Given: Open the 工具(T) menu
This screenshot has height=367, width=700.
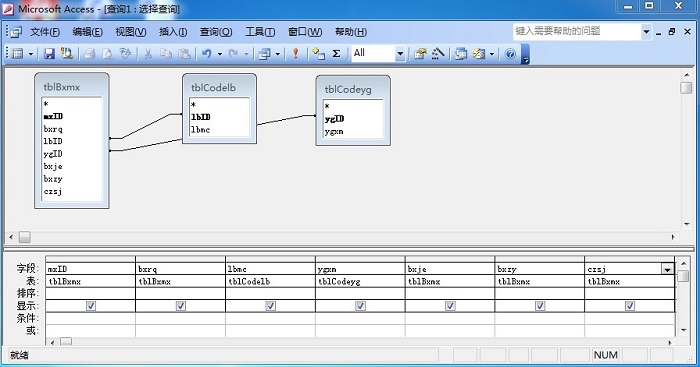Looking at the screenshot, I should point(260,32).
